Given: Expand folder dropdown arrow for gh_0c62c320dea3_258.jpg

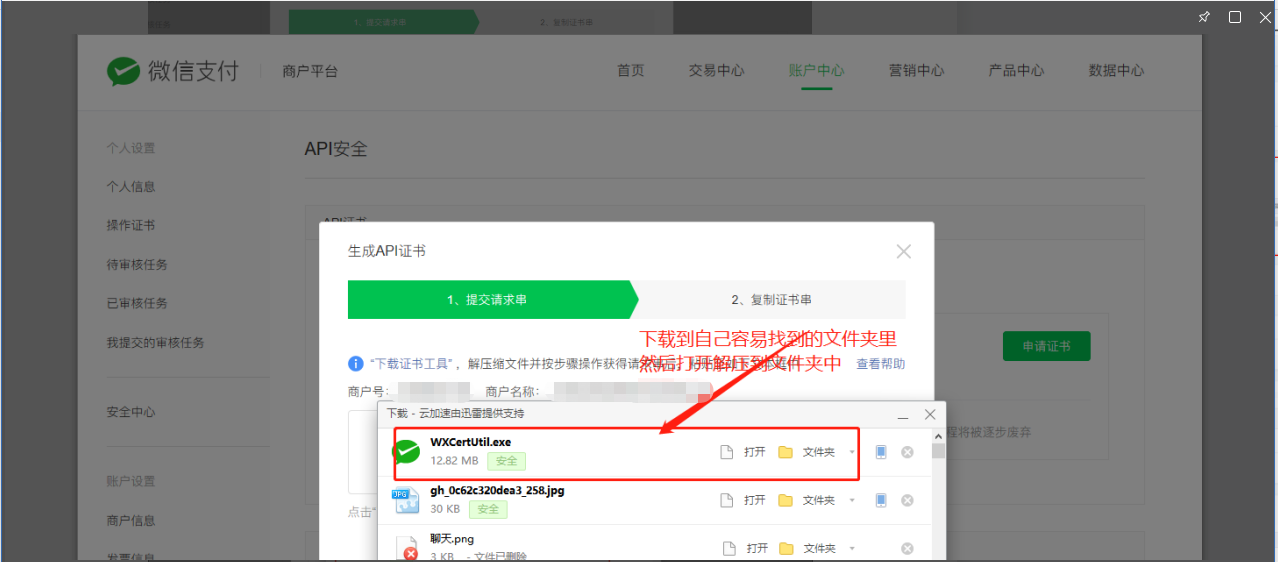Looking at the screenshot, I should pos(852,500).
